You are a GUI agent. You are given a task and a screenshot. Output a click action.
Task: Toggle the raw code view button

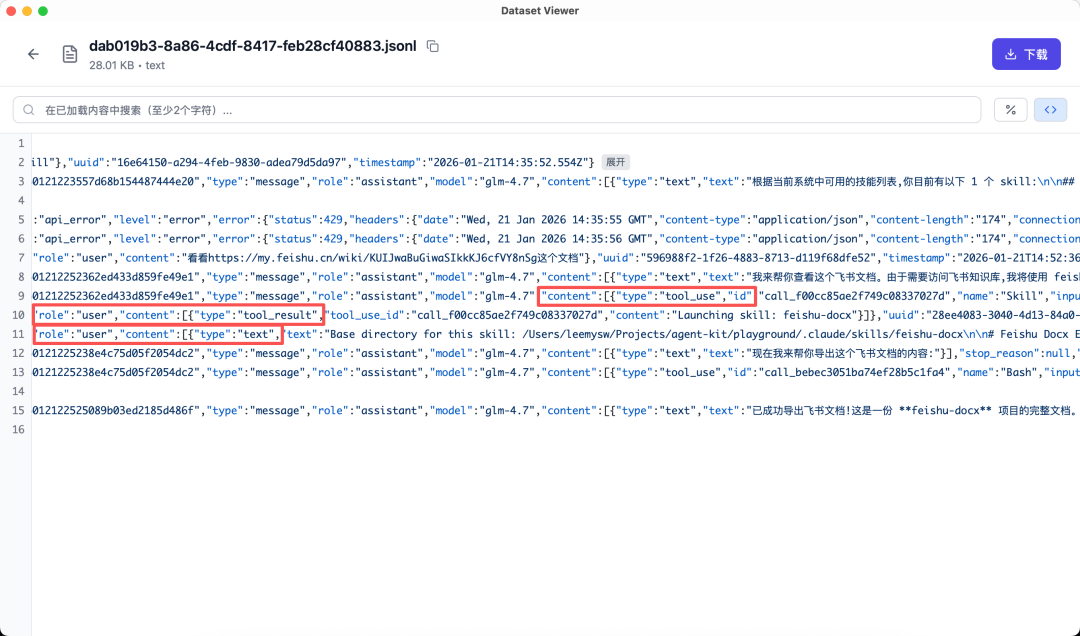(x=1050, y=110)
